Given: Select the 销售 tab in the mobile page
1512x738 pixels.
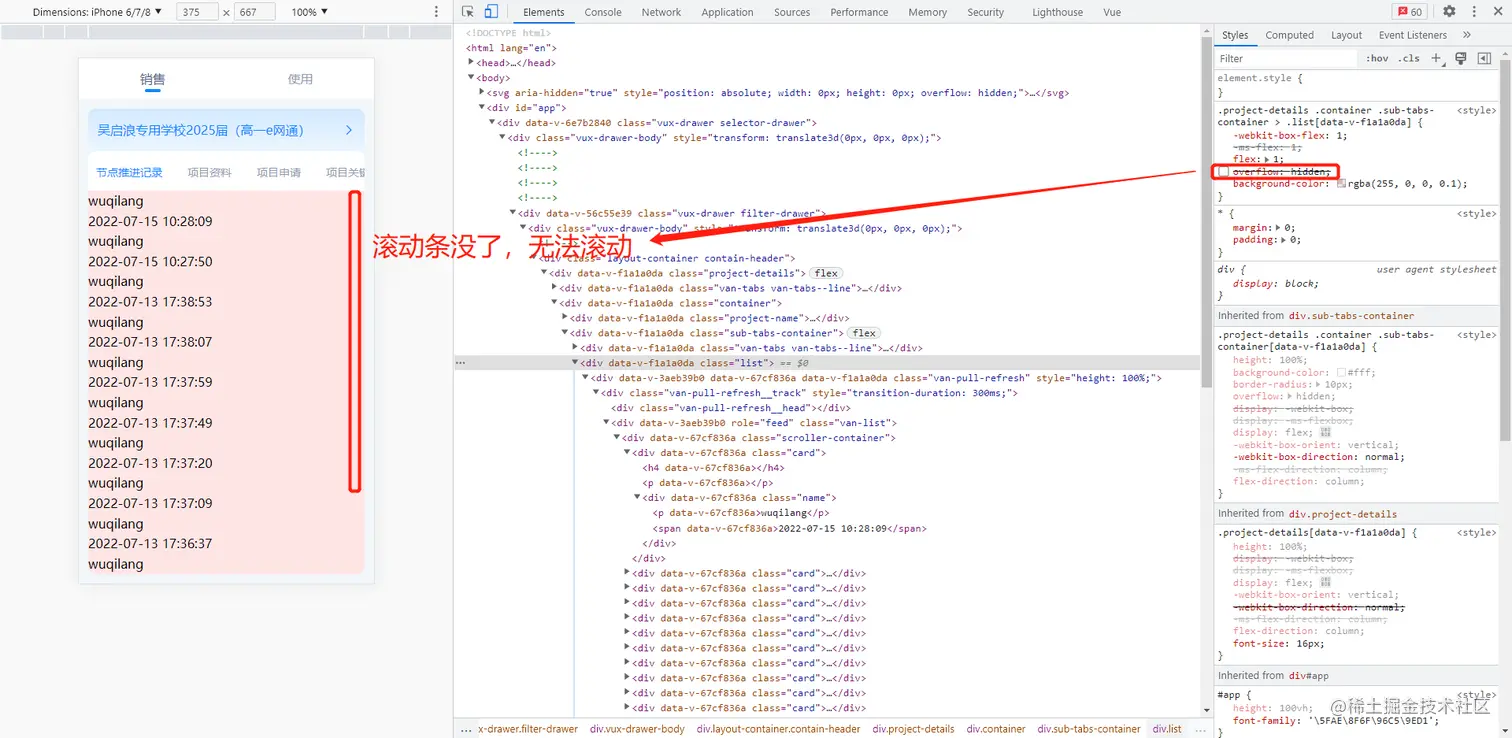Looking at the screenshot, I should click(x=152, y=79).
